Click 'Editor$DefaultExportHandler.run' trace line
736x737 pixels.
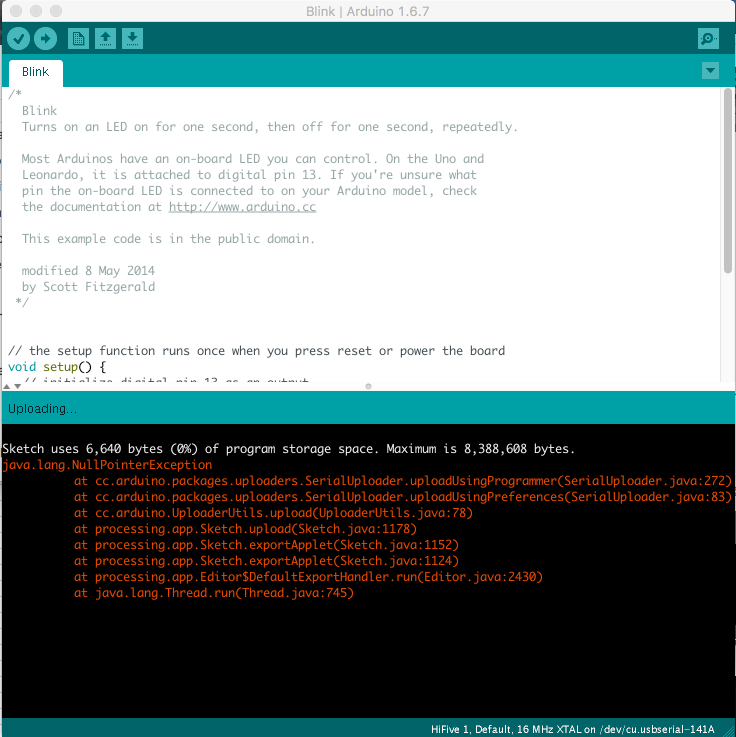pos(308,577)
